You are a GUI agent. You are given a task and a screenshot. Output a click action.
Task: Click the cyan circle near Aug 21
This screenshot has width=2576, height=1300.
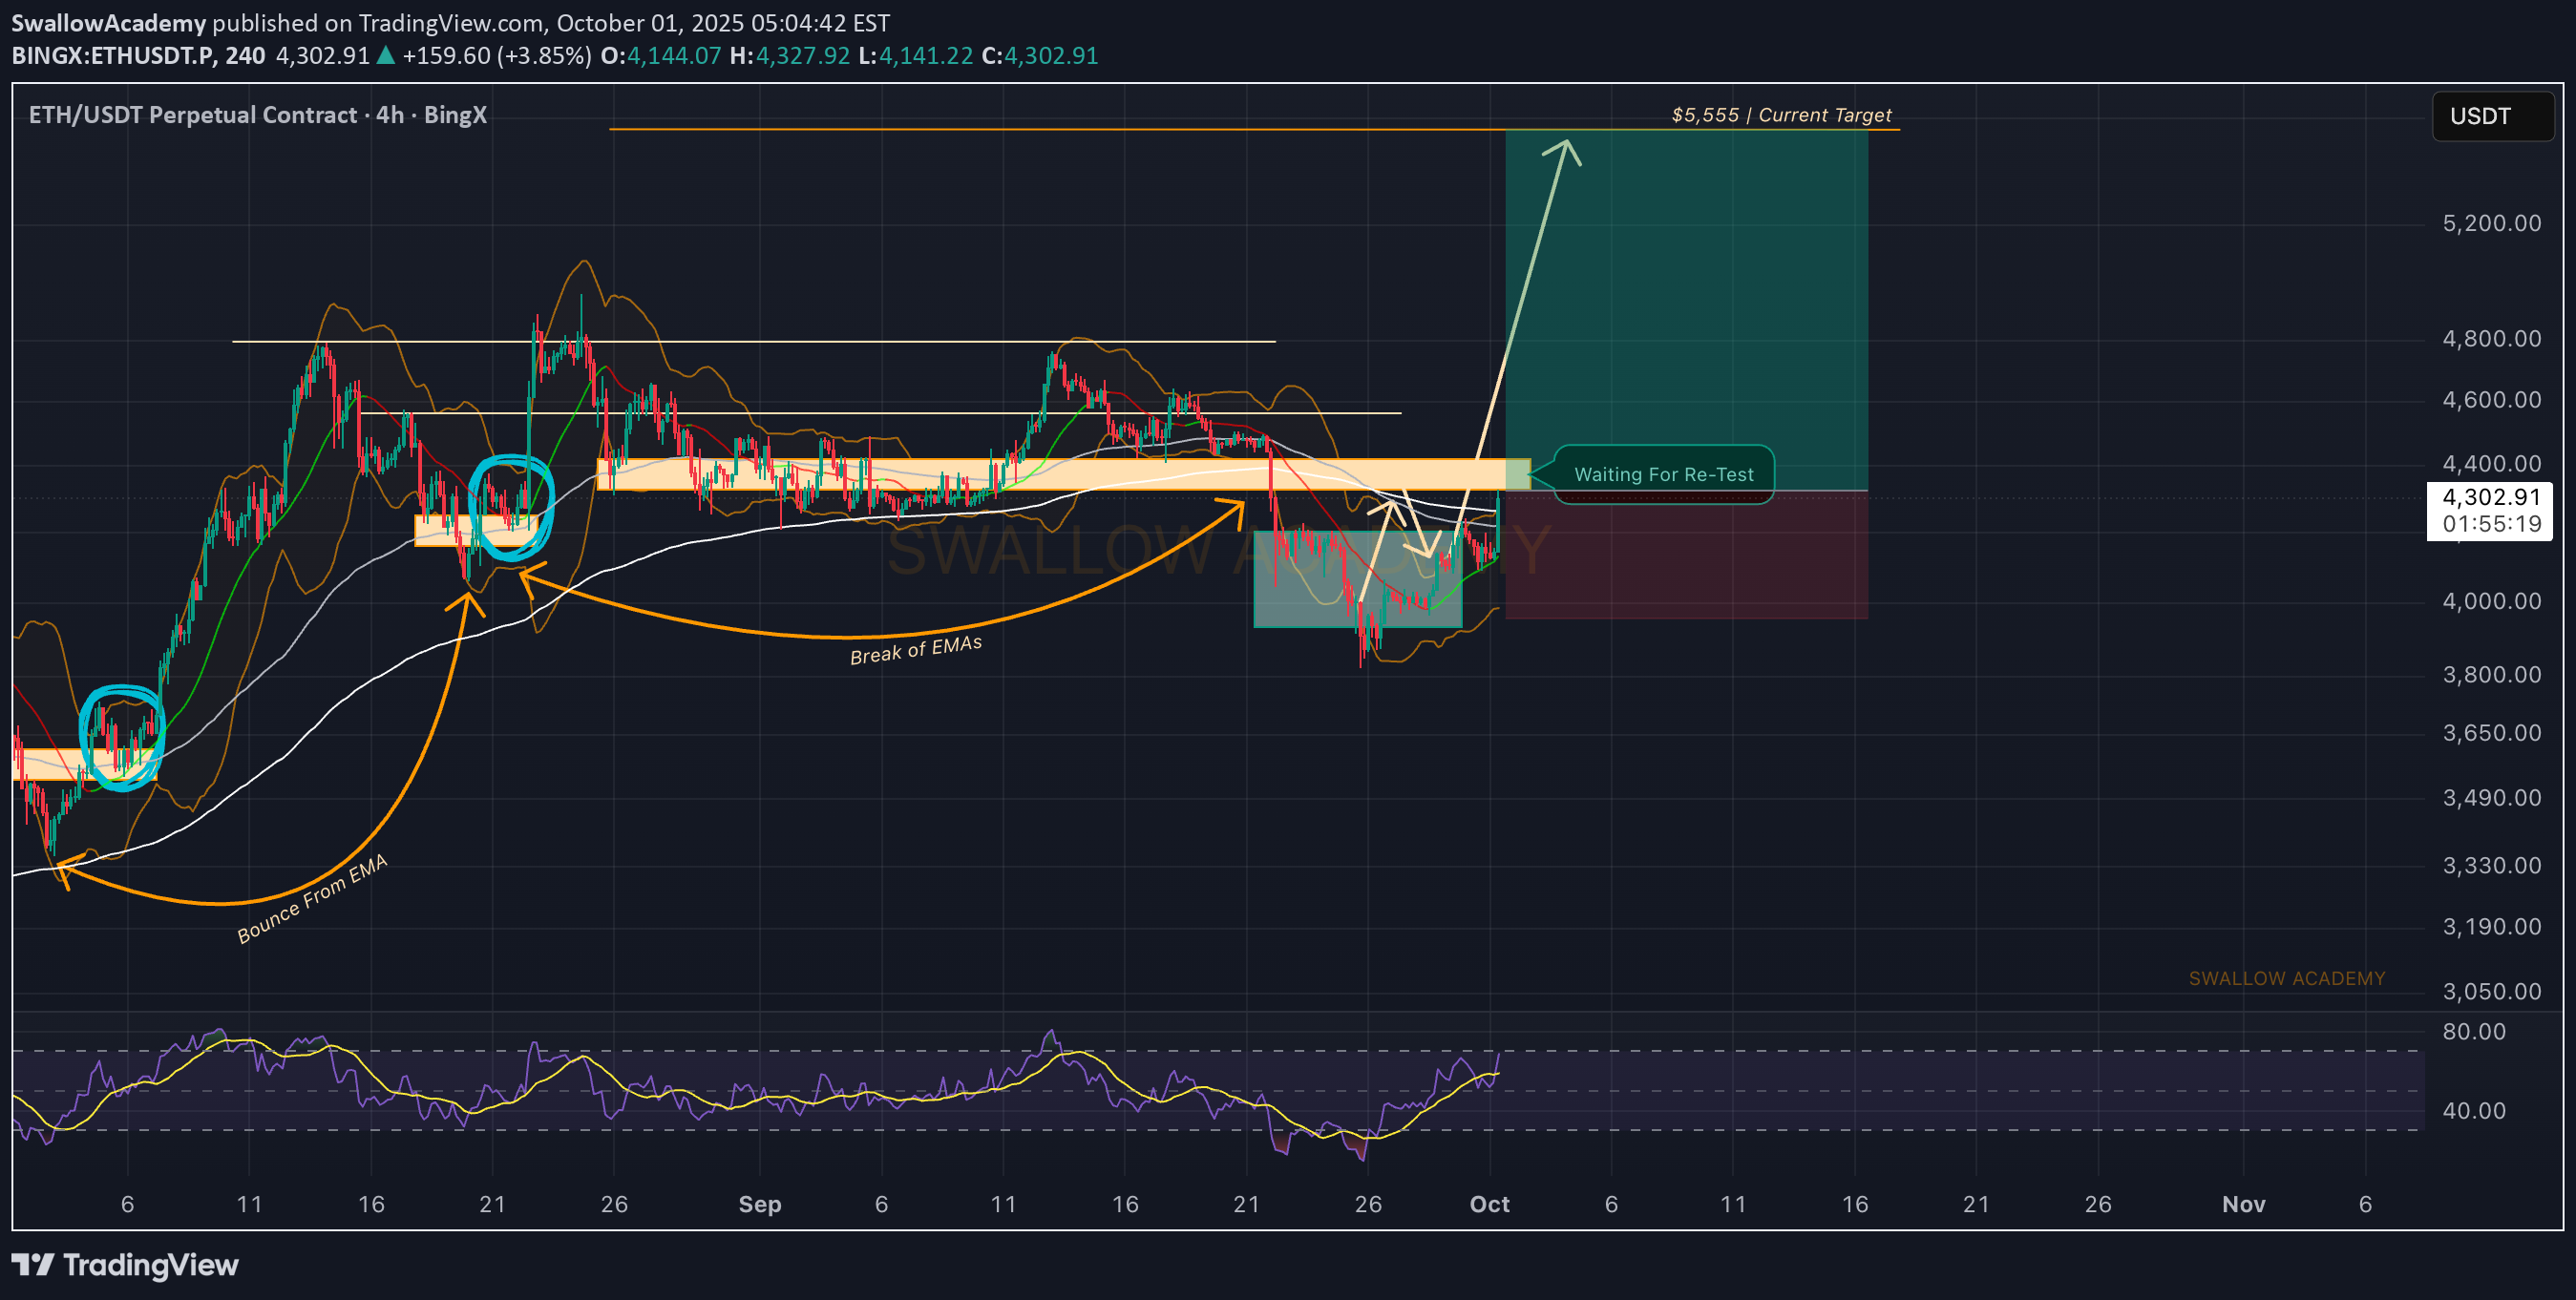click(x=511, y=507)
